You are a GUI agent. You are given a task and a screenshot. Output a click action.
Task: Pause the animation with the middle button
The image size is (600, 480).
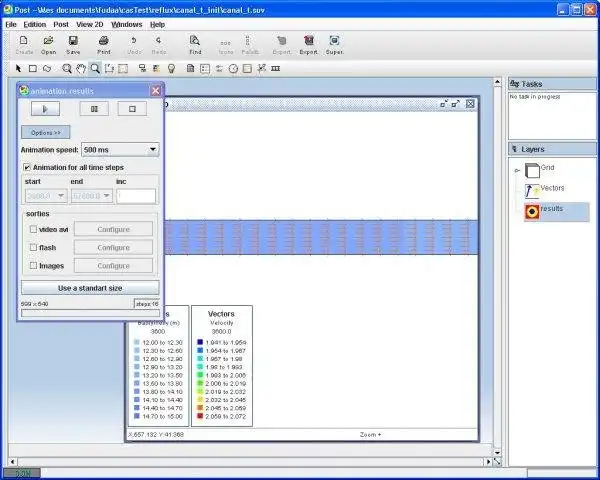coord(94,109)
